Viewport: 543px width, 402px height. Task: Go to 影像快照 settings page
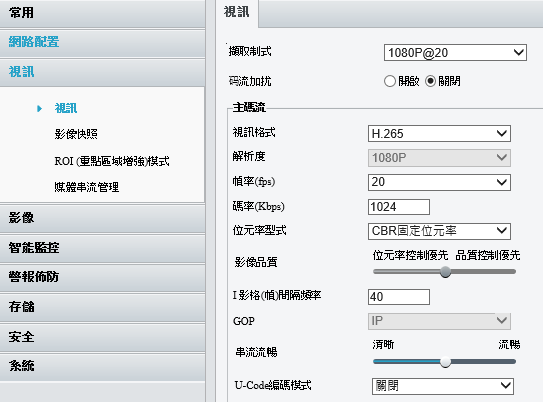point(76,134)
